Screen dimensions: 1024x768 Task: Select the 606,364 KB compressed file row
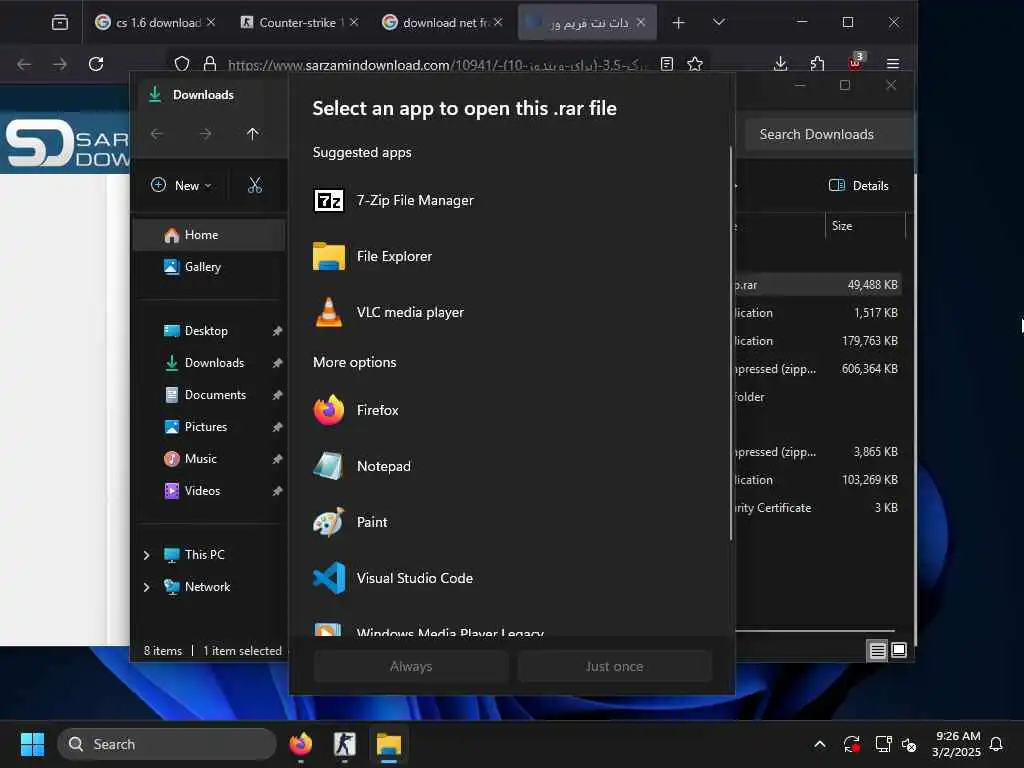(818, 368)
